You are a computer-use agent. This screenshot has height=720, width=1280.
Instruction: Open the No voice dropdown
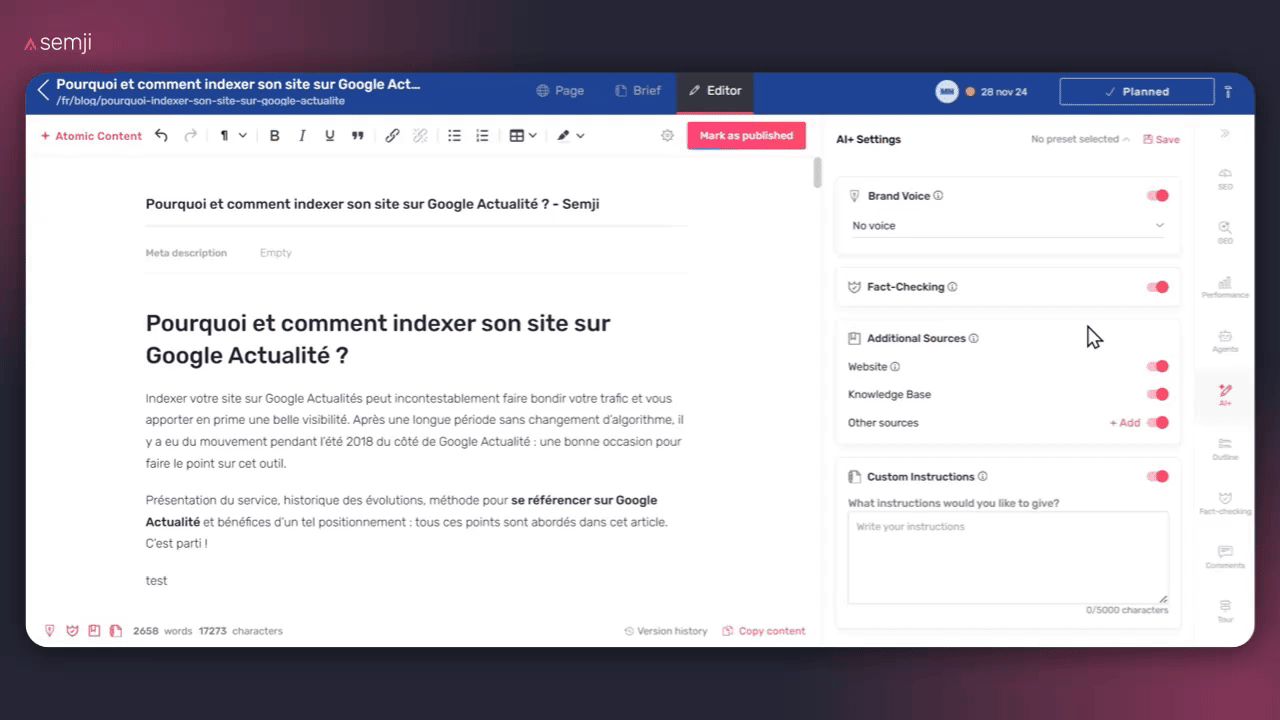(1007, 226)
